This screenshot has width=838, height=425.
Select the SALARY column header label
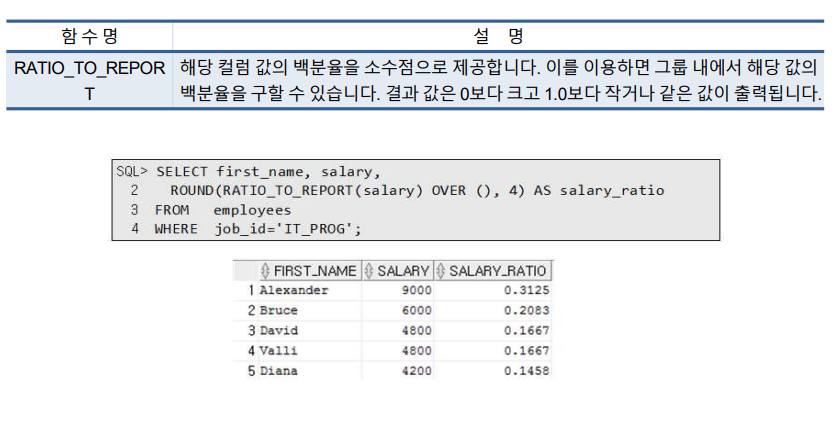click(x=403, y=271)
